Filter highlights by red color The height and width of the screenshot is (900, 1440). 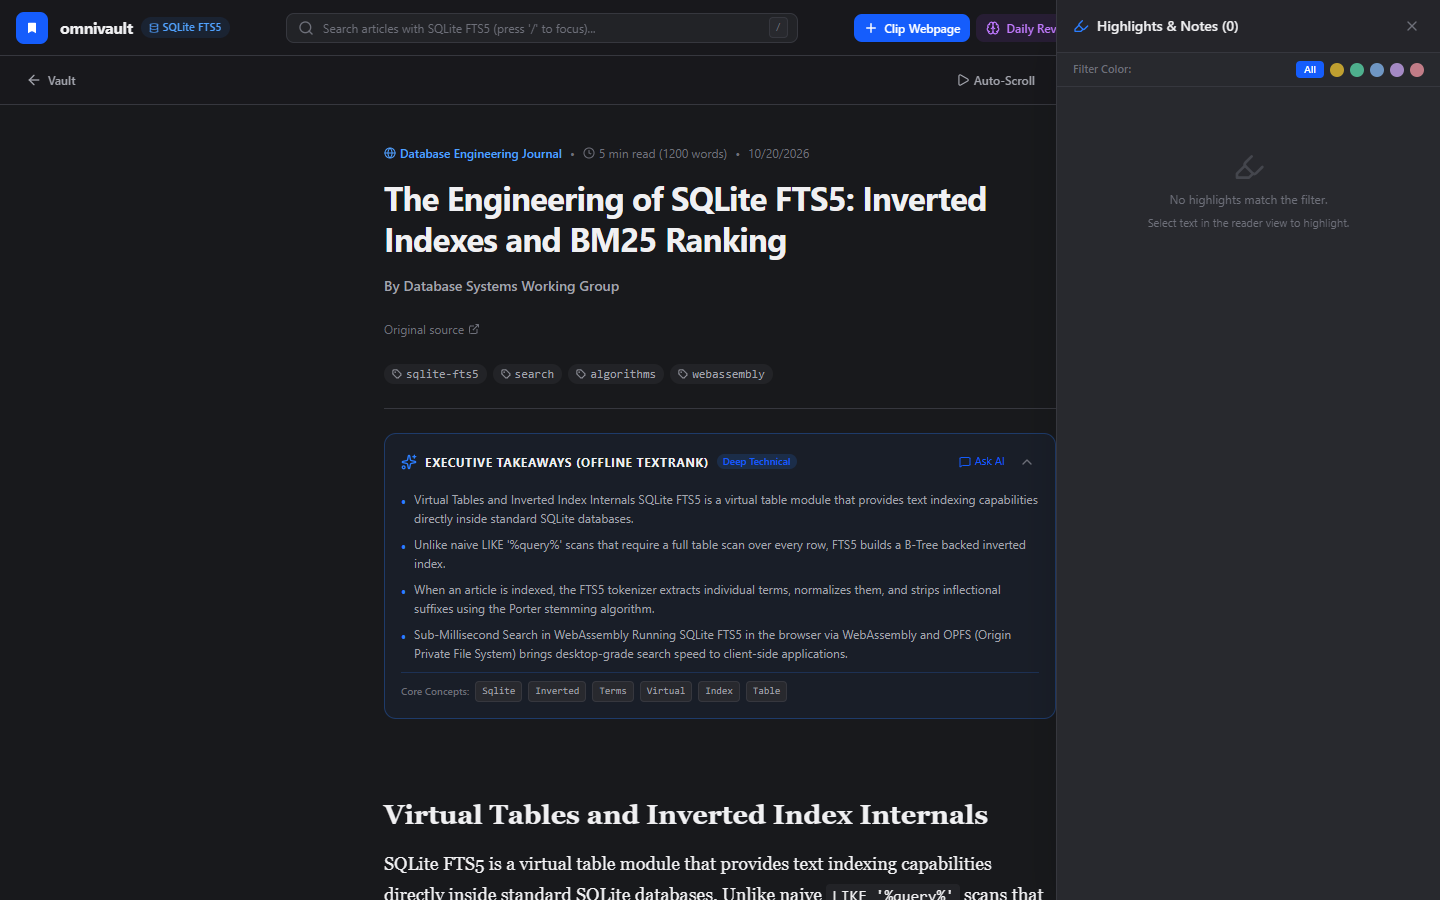(1417, 70)
